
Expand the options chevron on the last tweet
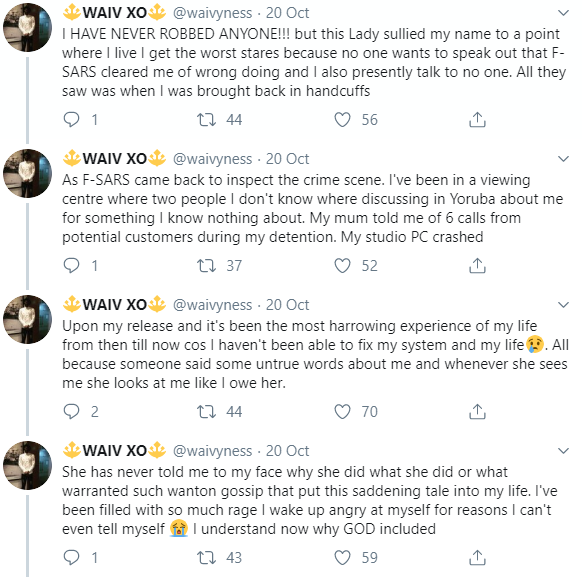click(x=563, y=451)
